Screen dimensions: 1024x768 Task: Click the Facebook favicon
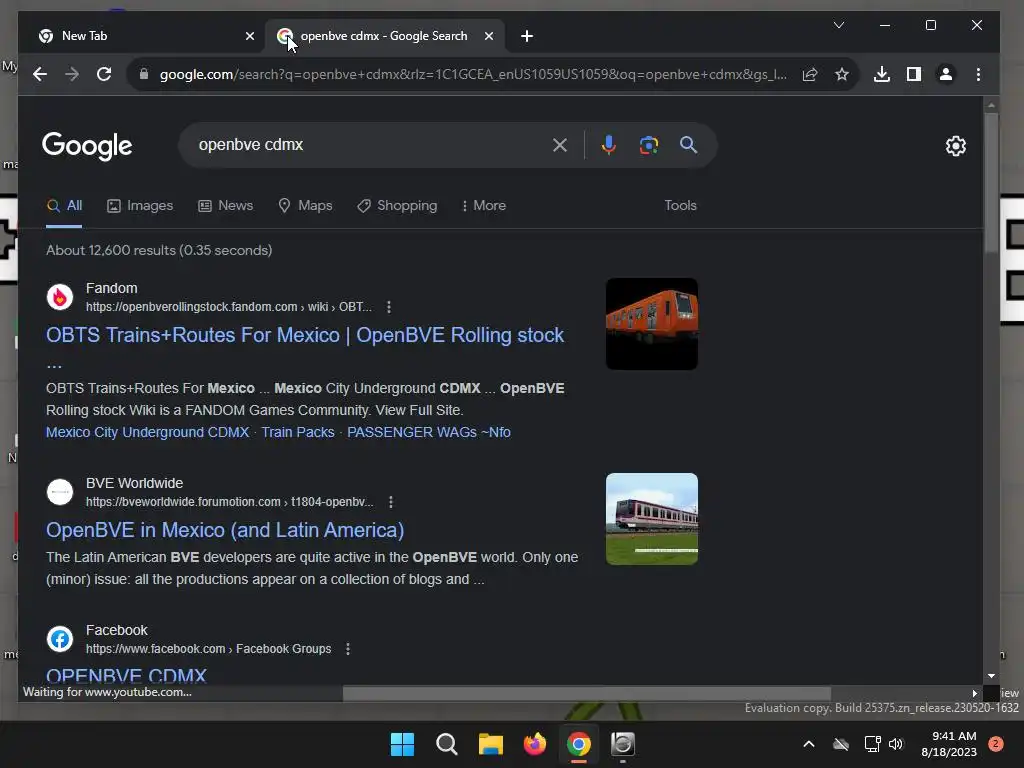[x=60, y=639]
